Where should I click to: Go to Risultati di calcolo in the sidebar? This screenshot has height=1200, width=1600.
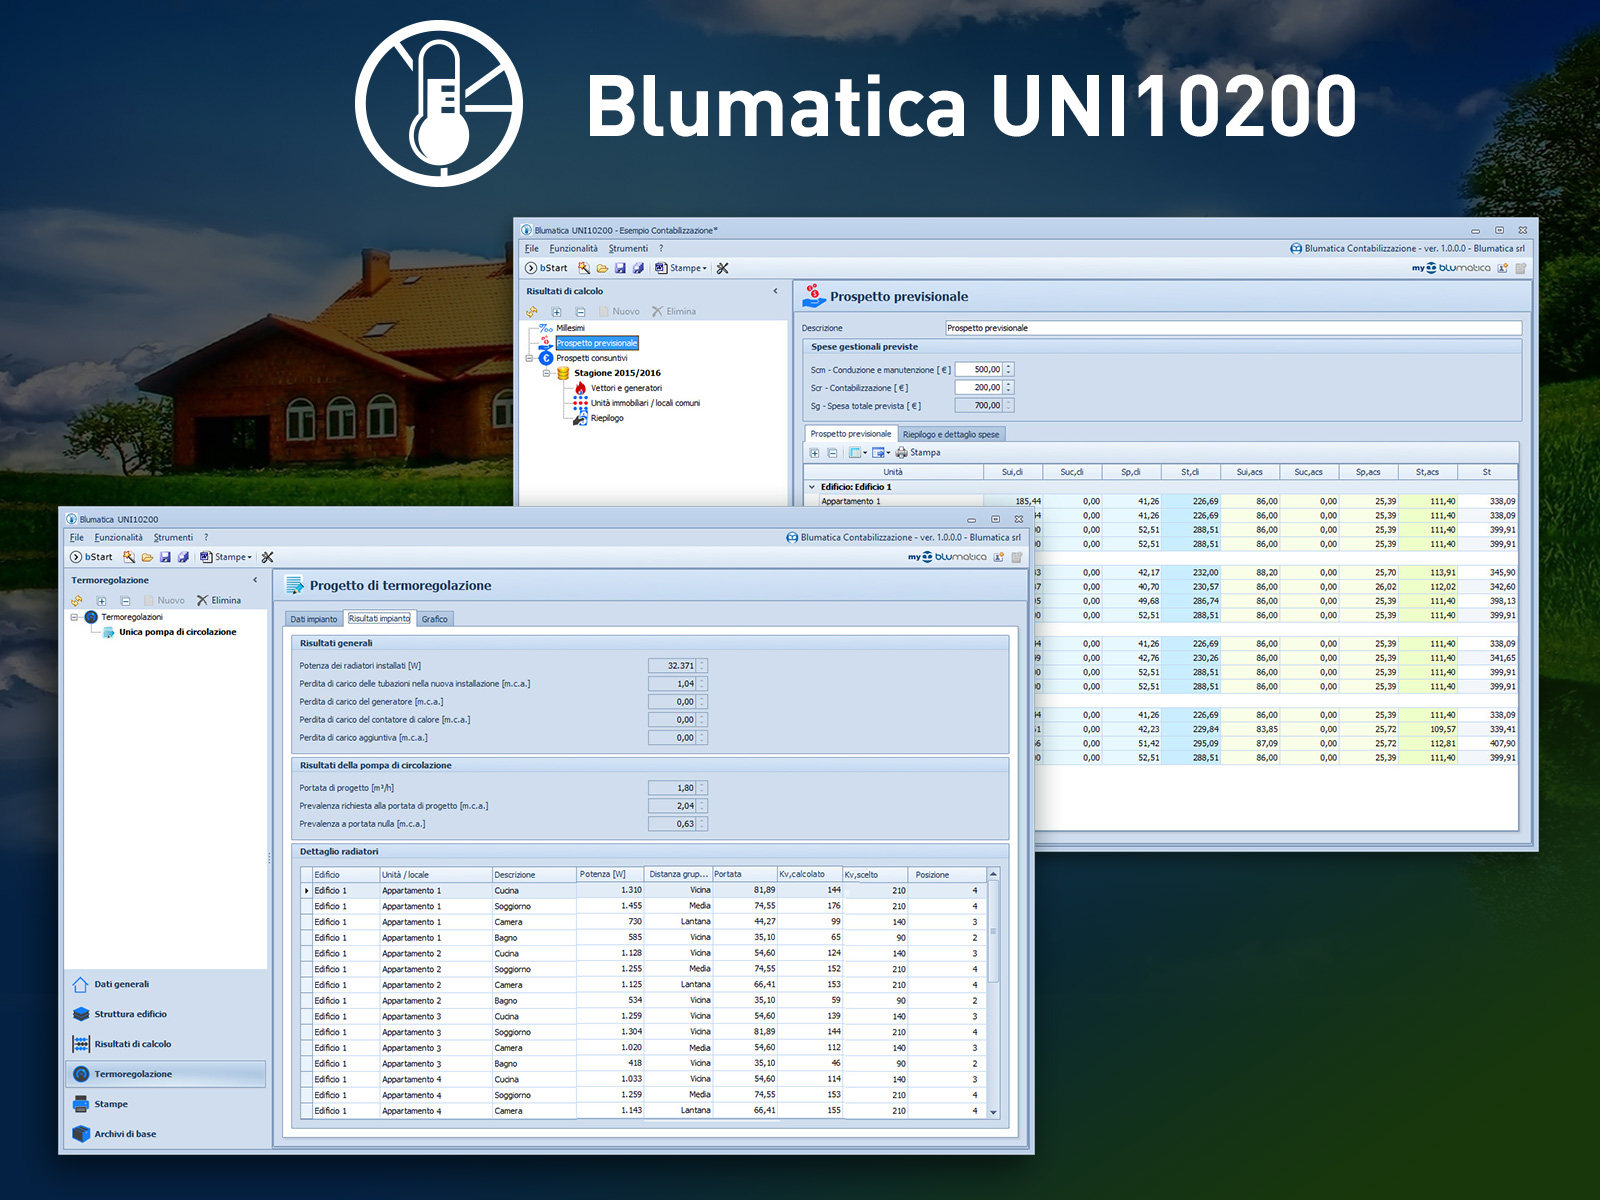coord(132,1044)
